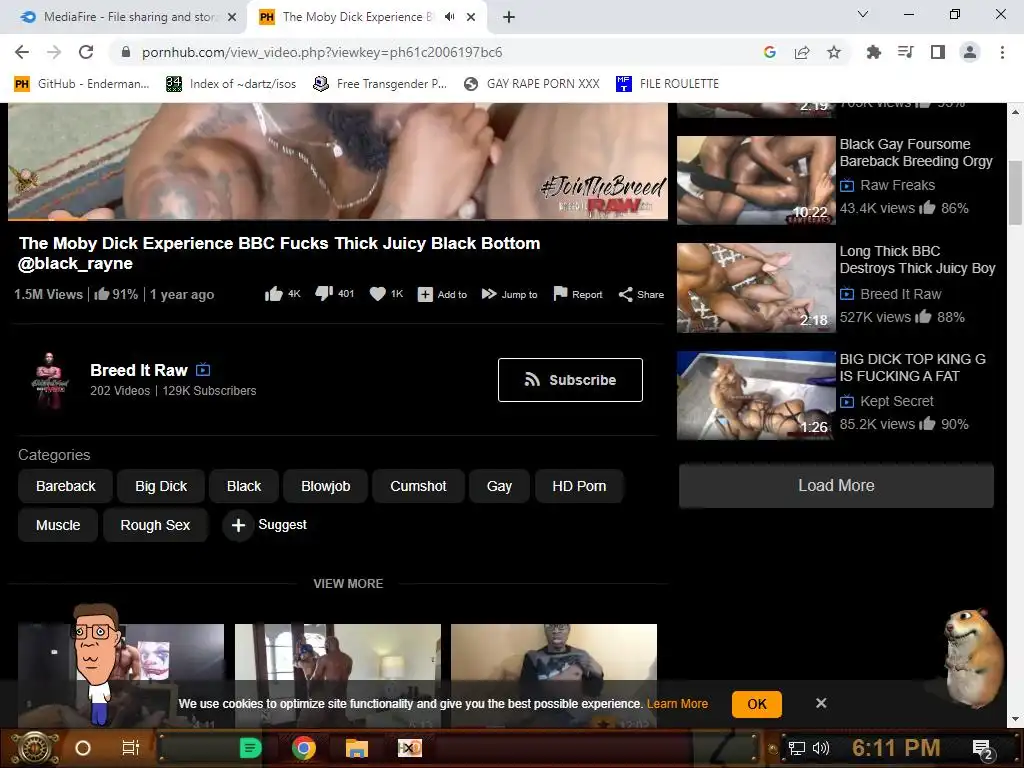Close the MediaFire tab
The height and width of the screenshot is (768, 1024).
click(232, 18)
